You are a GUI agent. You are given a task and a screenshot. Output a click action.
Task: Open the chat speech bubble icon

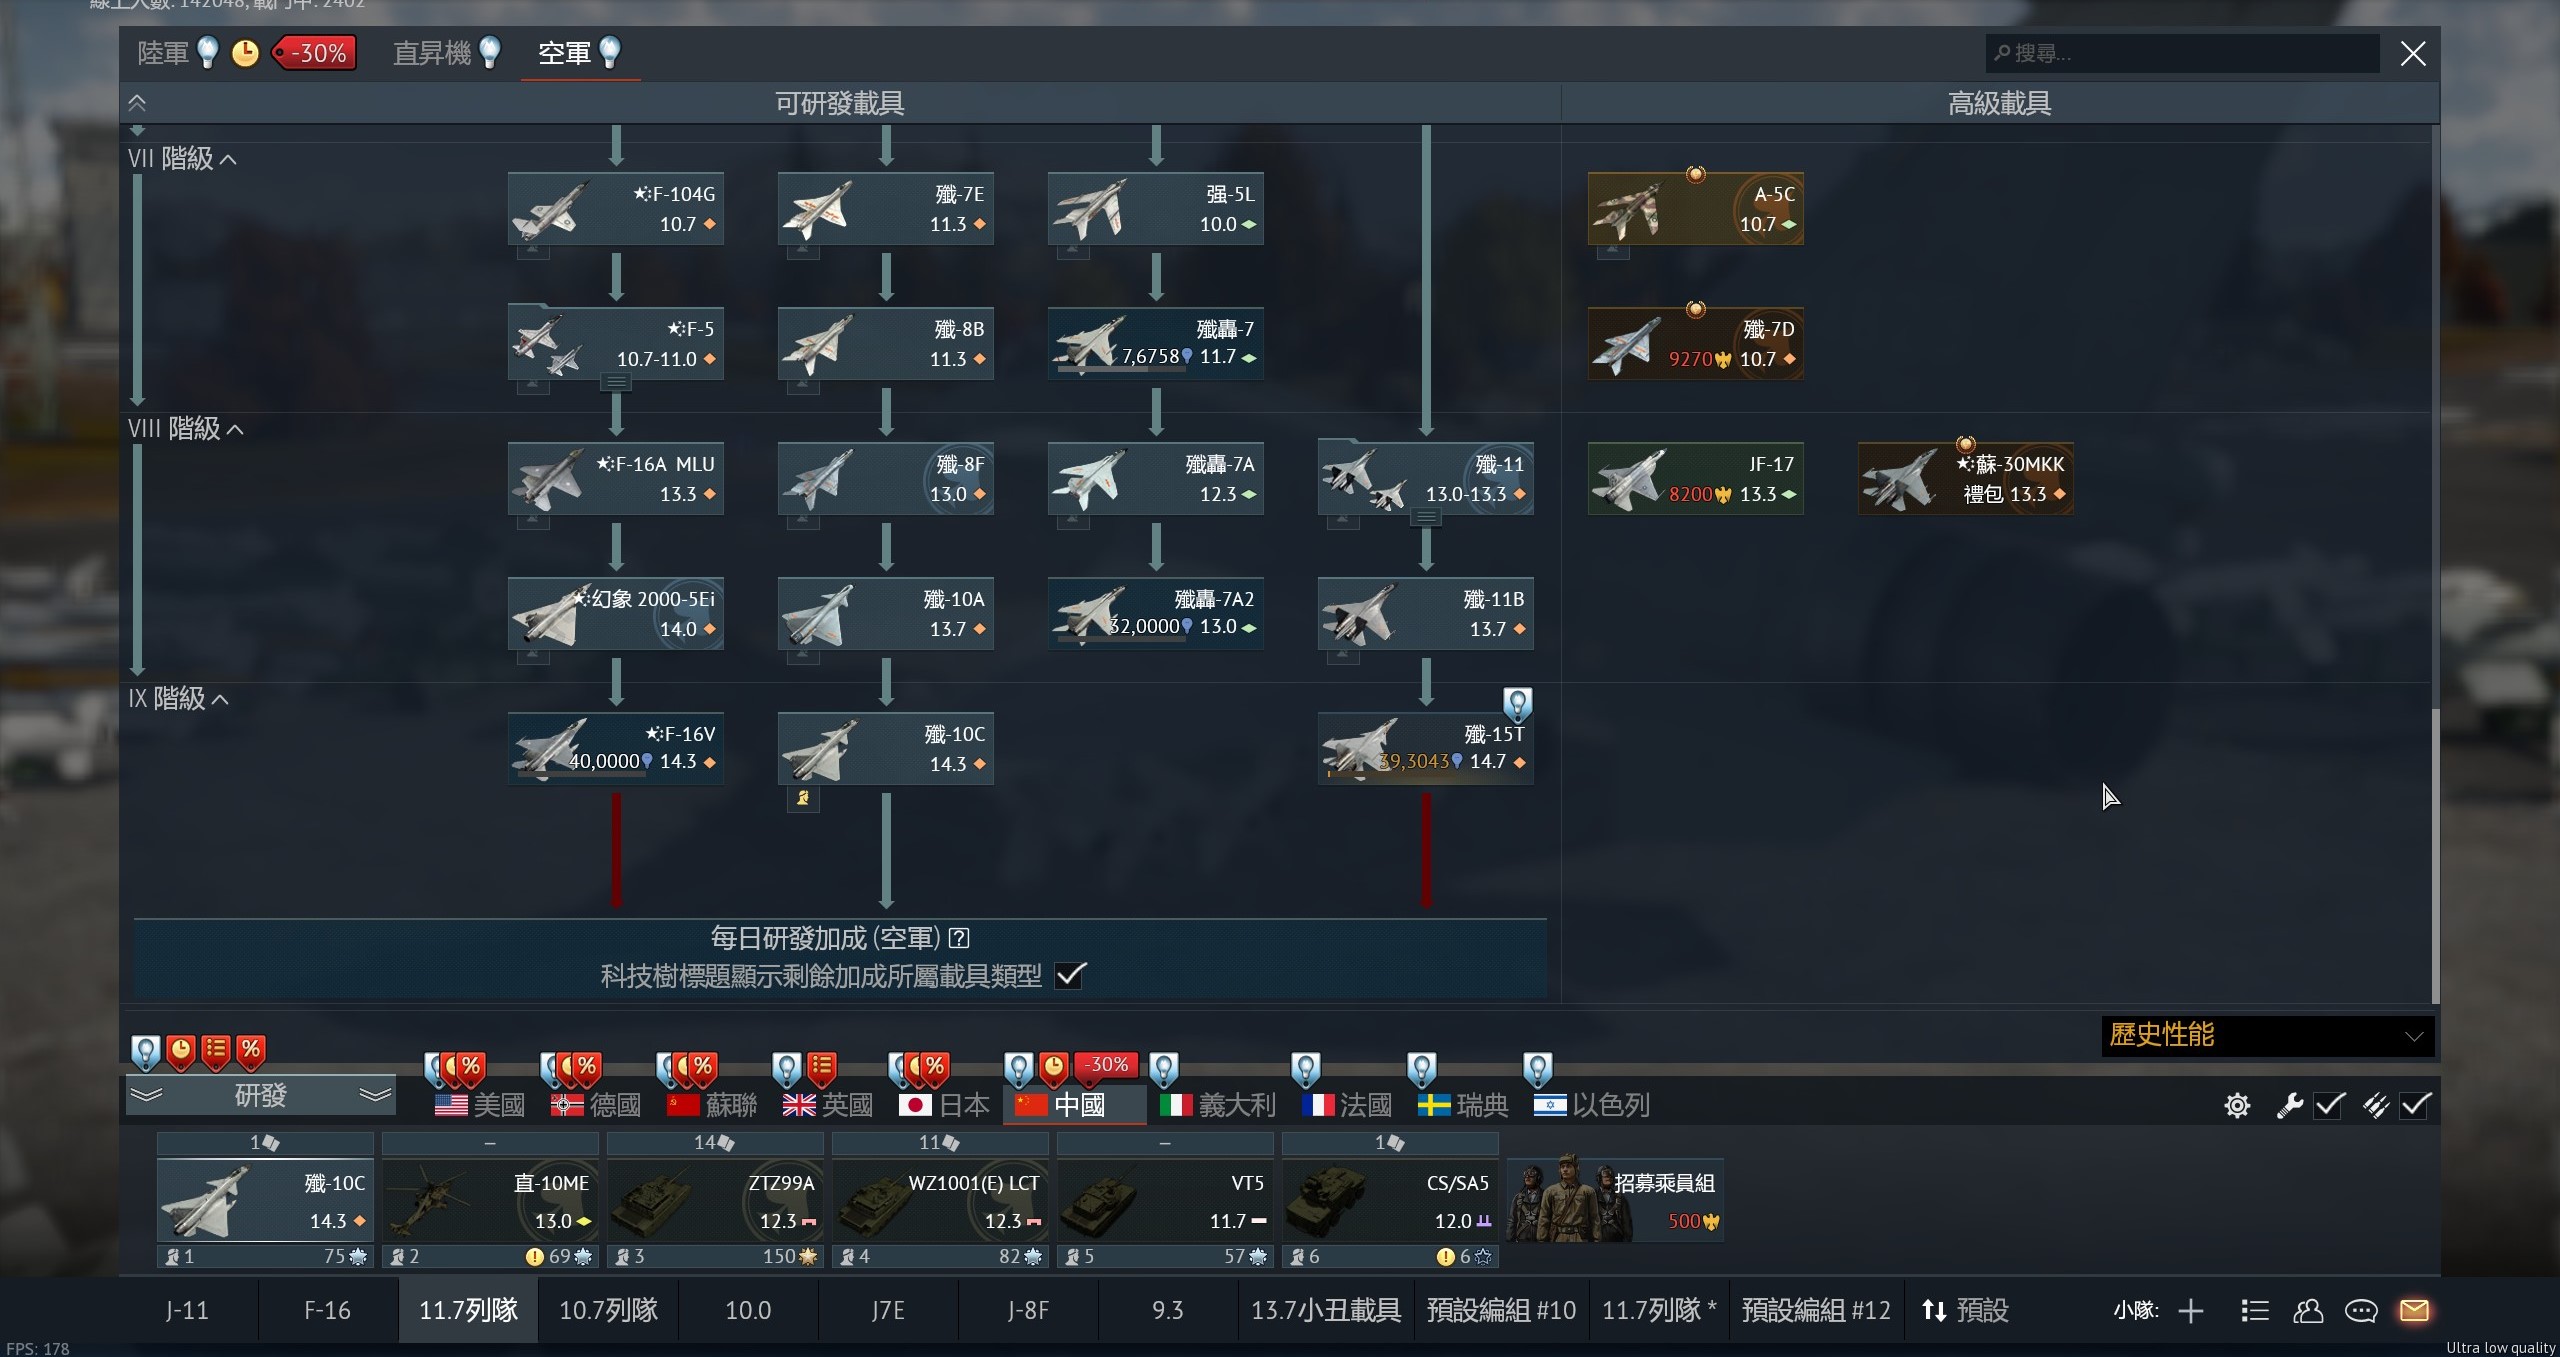[2361, 1310]
